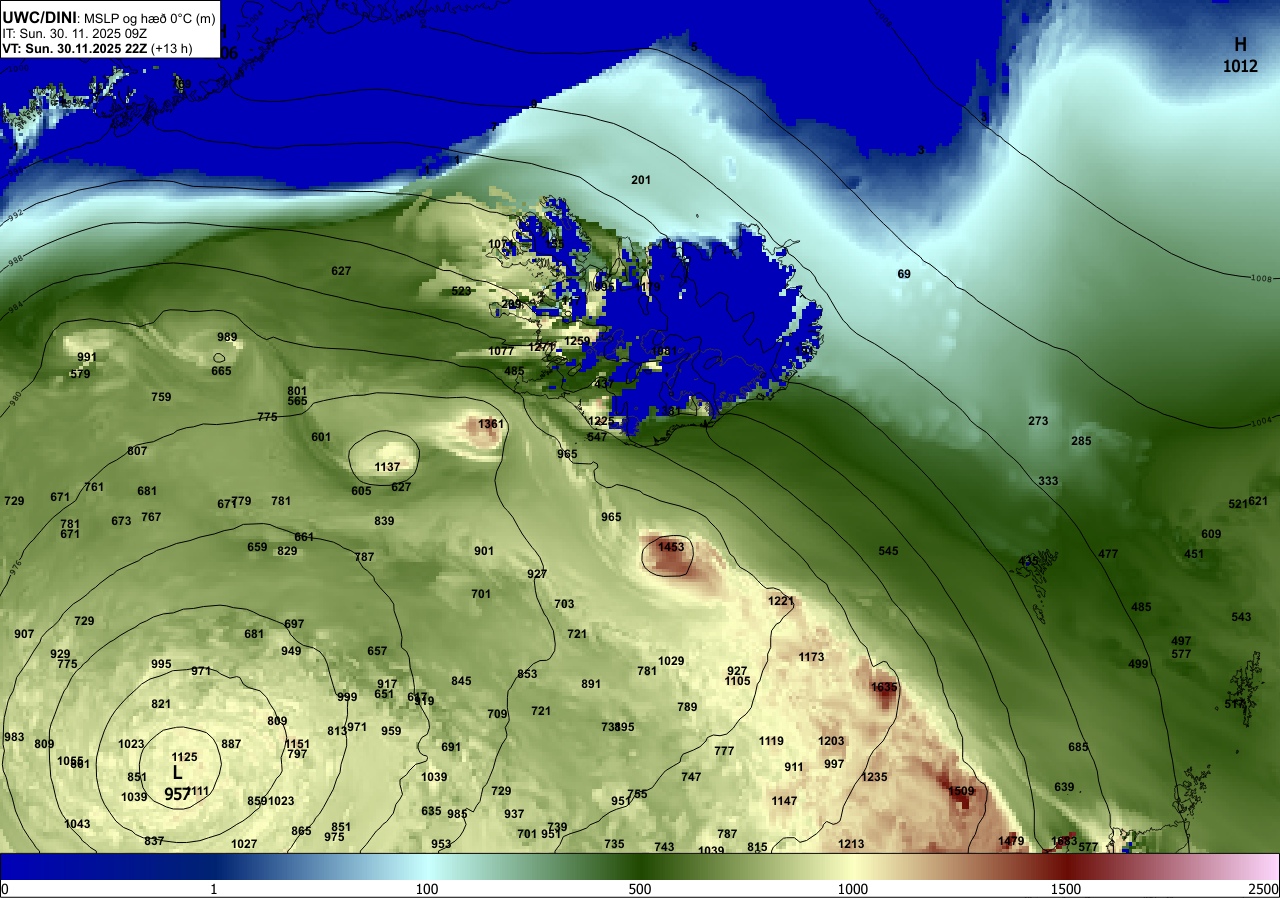This screenshot has height=898, width=1280.
Task: Click the 1453 height value
Action: pos(671,547)
